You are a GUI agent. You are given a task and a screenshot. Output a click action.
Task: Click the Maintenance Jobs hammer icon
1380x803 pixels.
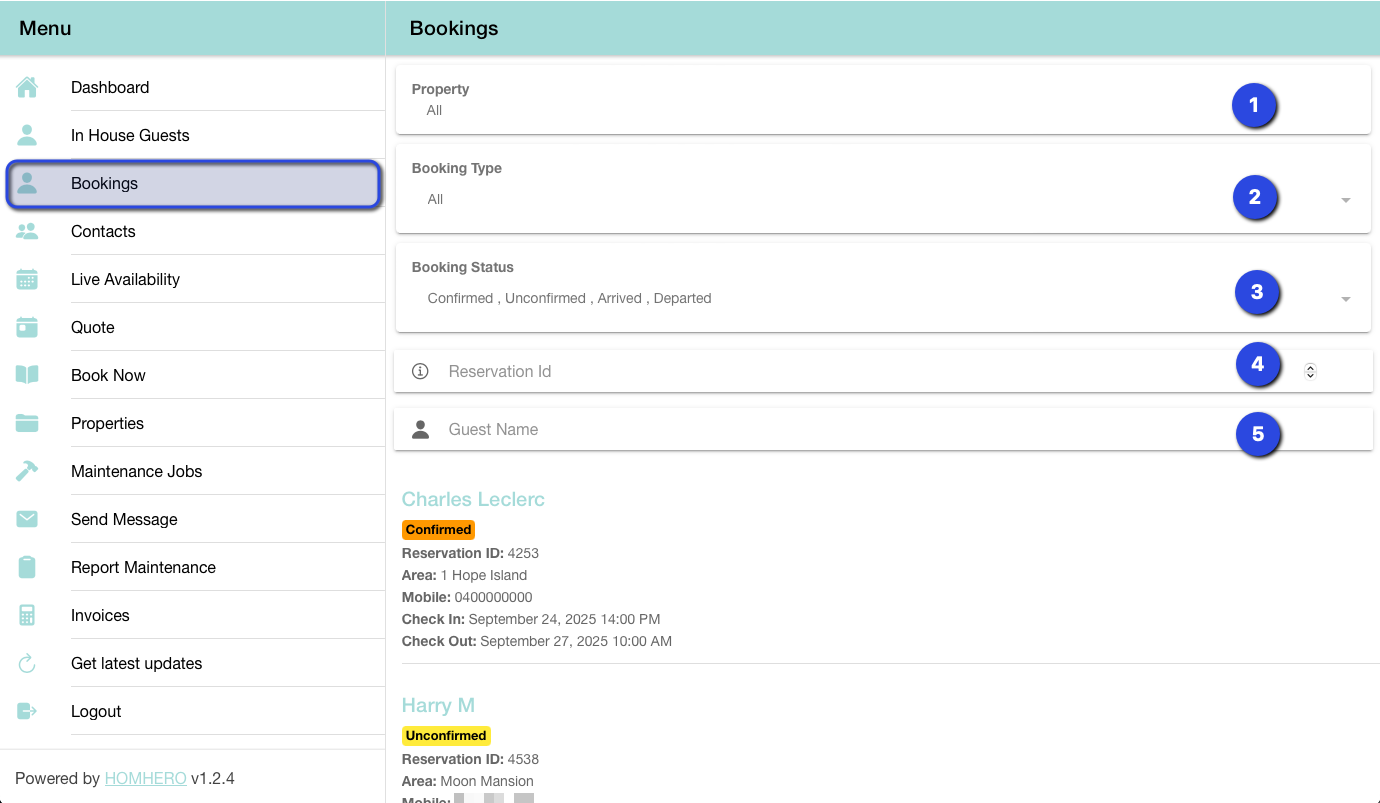[27, 472]
